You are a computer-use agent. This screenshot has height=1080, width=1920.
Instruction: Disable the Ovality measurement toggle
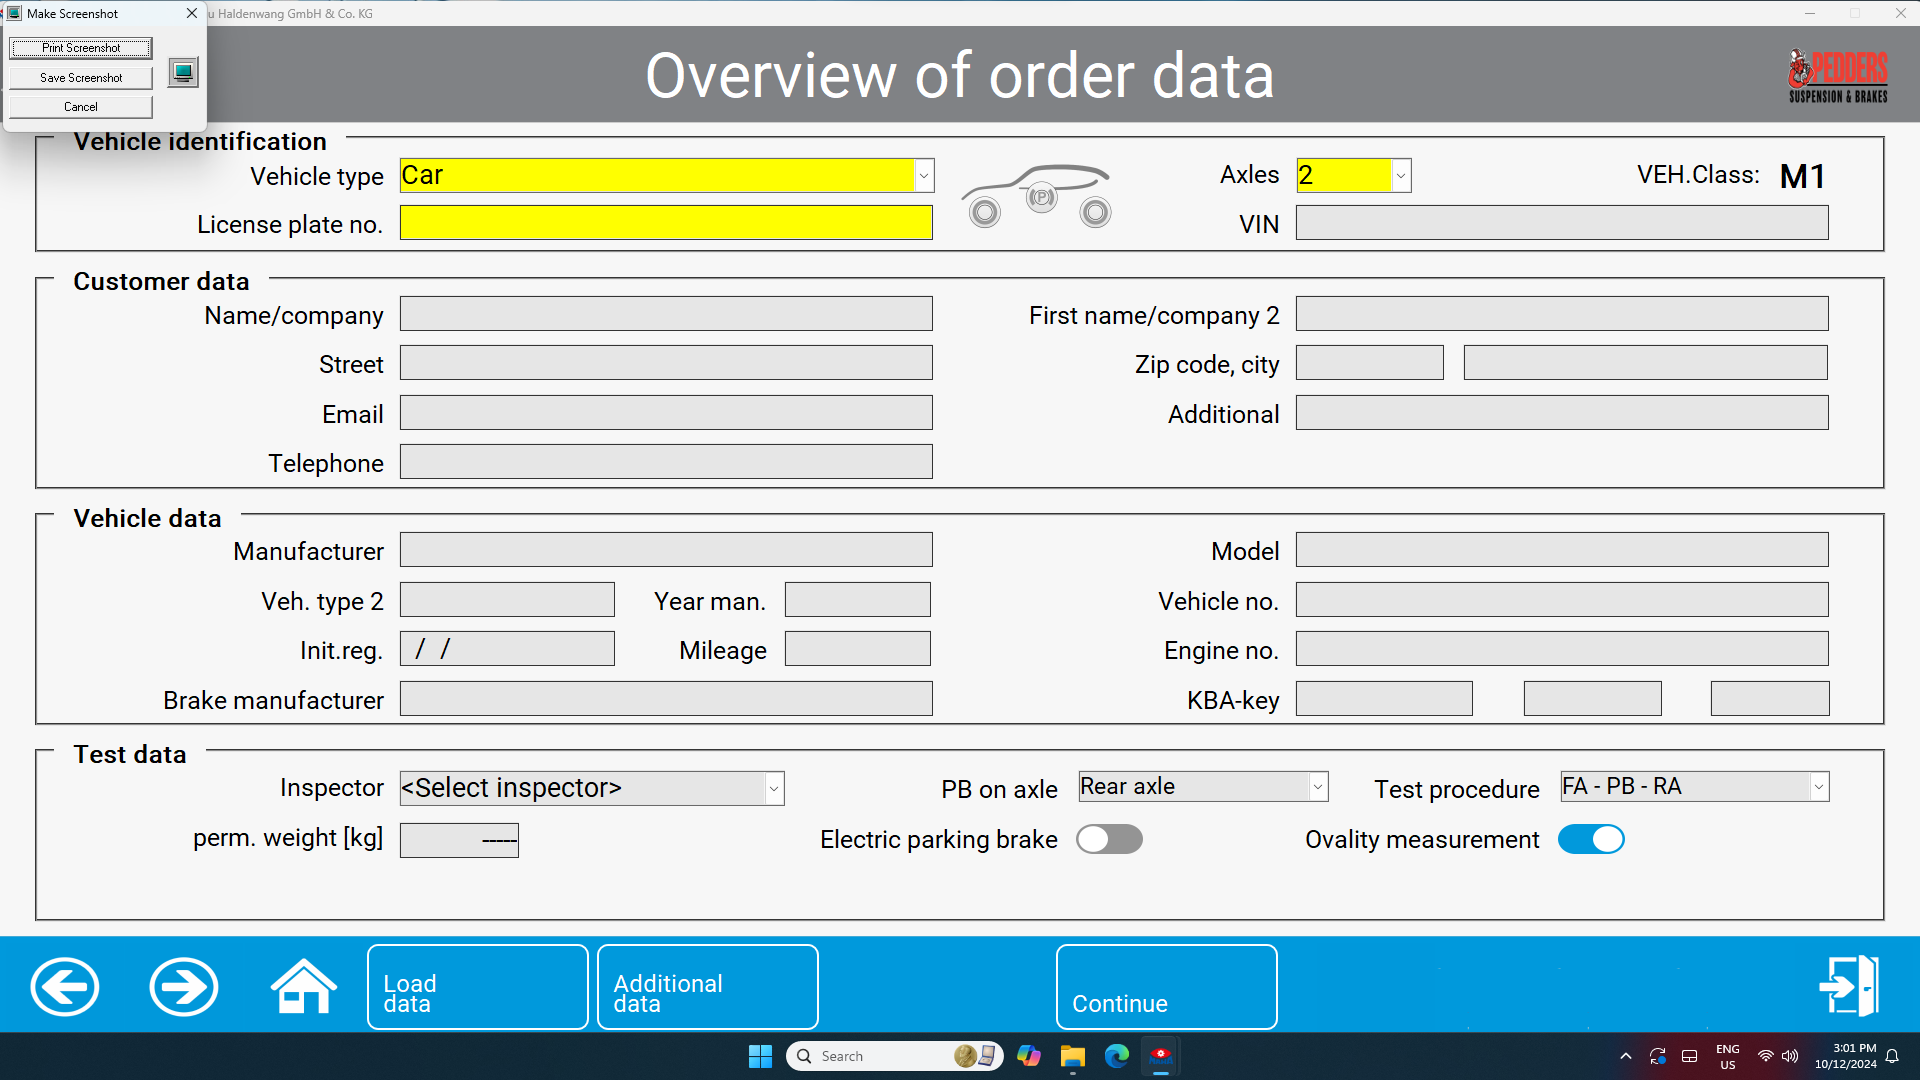1591,839
